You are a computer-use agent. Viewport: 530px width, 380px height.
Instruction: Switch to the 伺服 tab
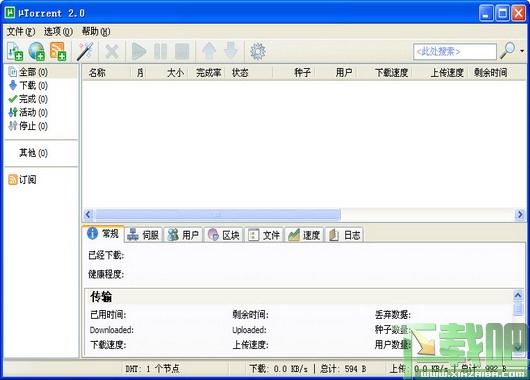pos(144,235)
